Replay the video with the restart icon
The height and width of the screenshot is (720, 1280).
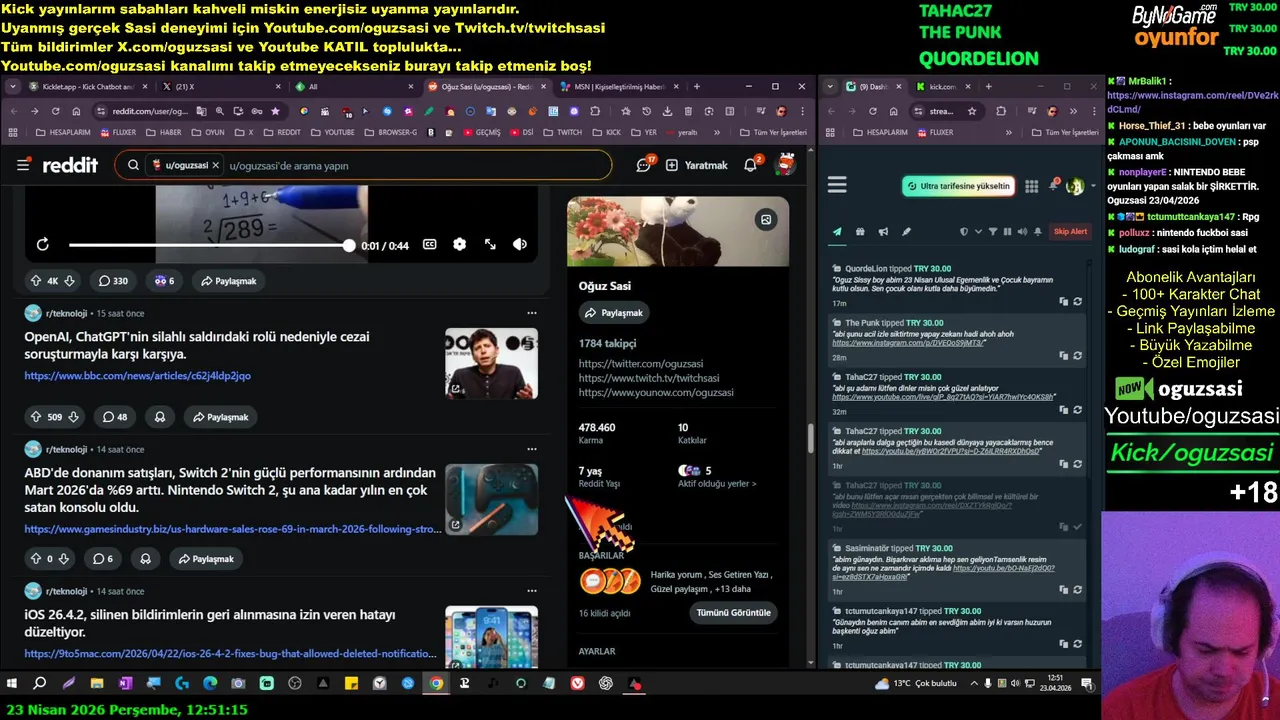42,244
